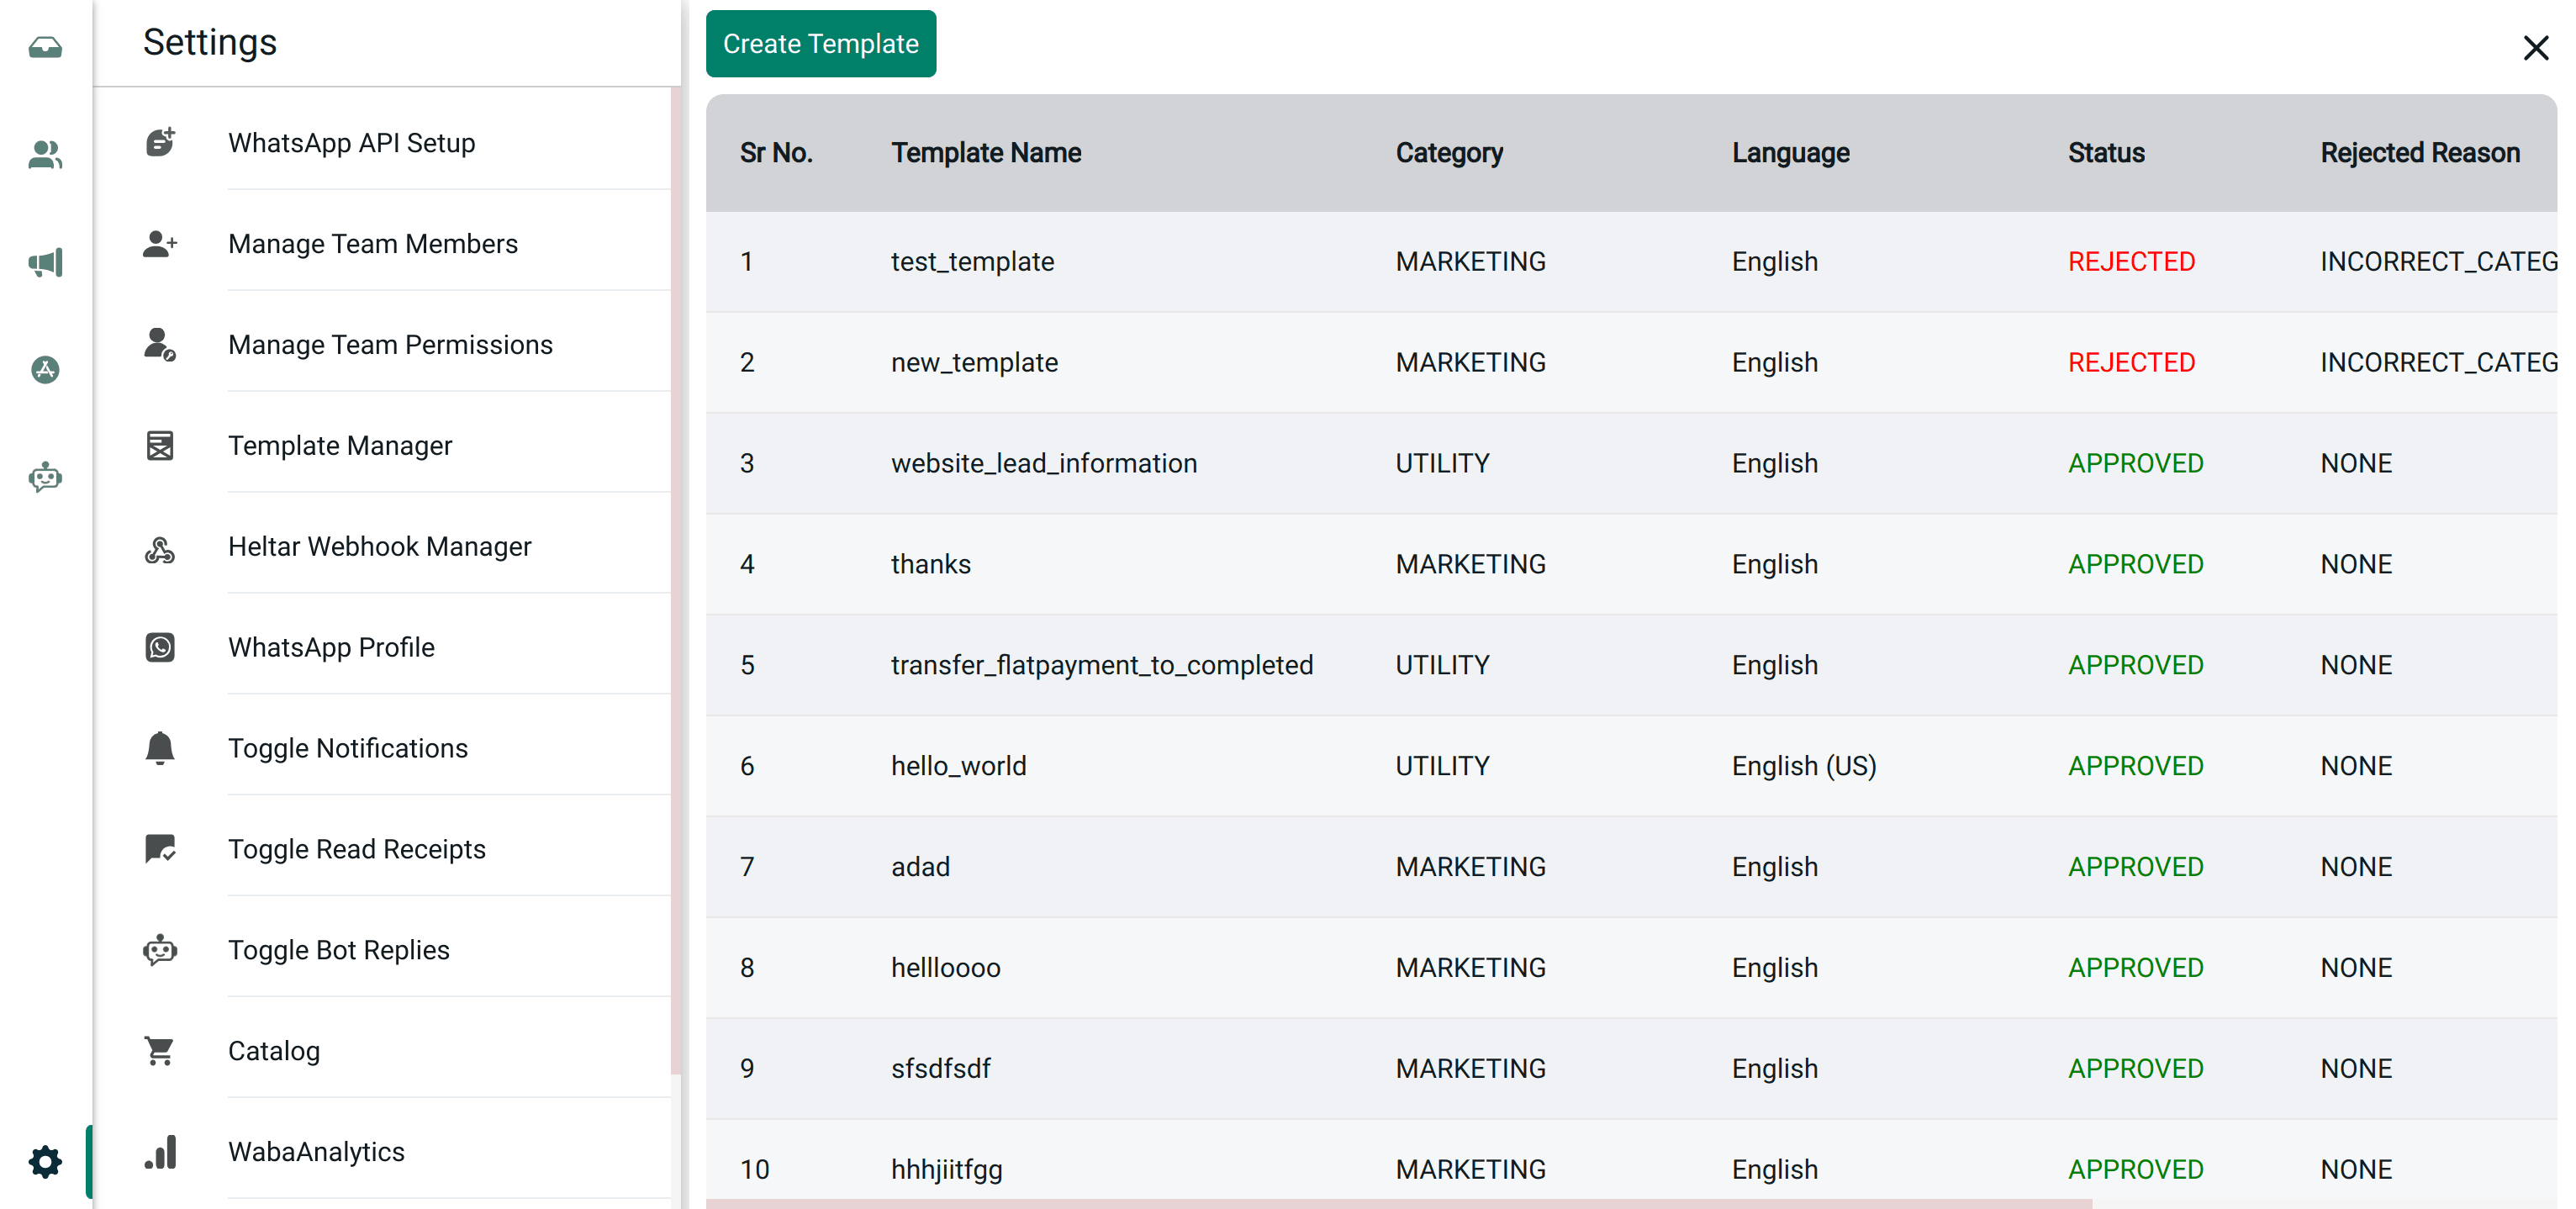The height and width of the screenshot is (1209, 2576).
Task: Click the inbox tray icon in left rail
Action: [x=45, y=47]
